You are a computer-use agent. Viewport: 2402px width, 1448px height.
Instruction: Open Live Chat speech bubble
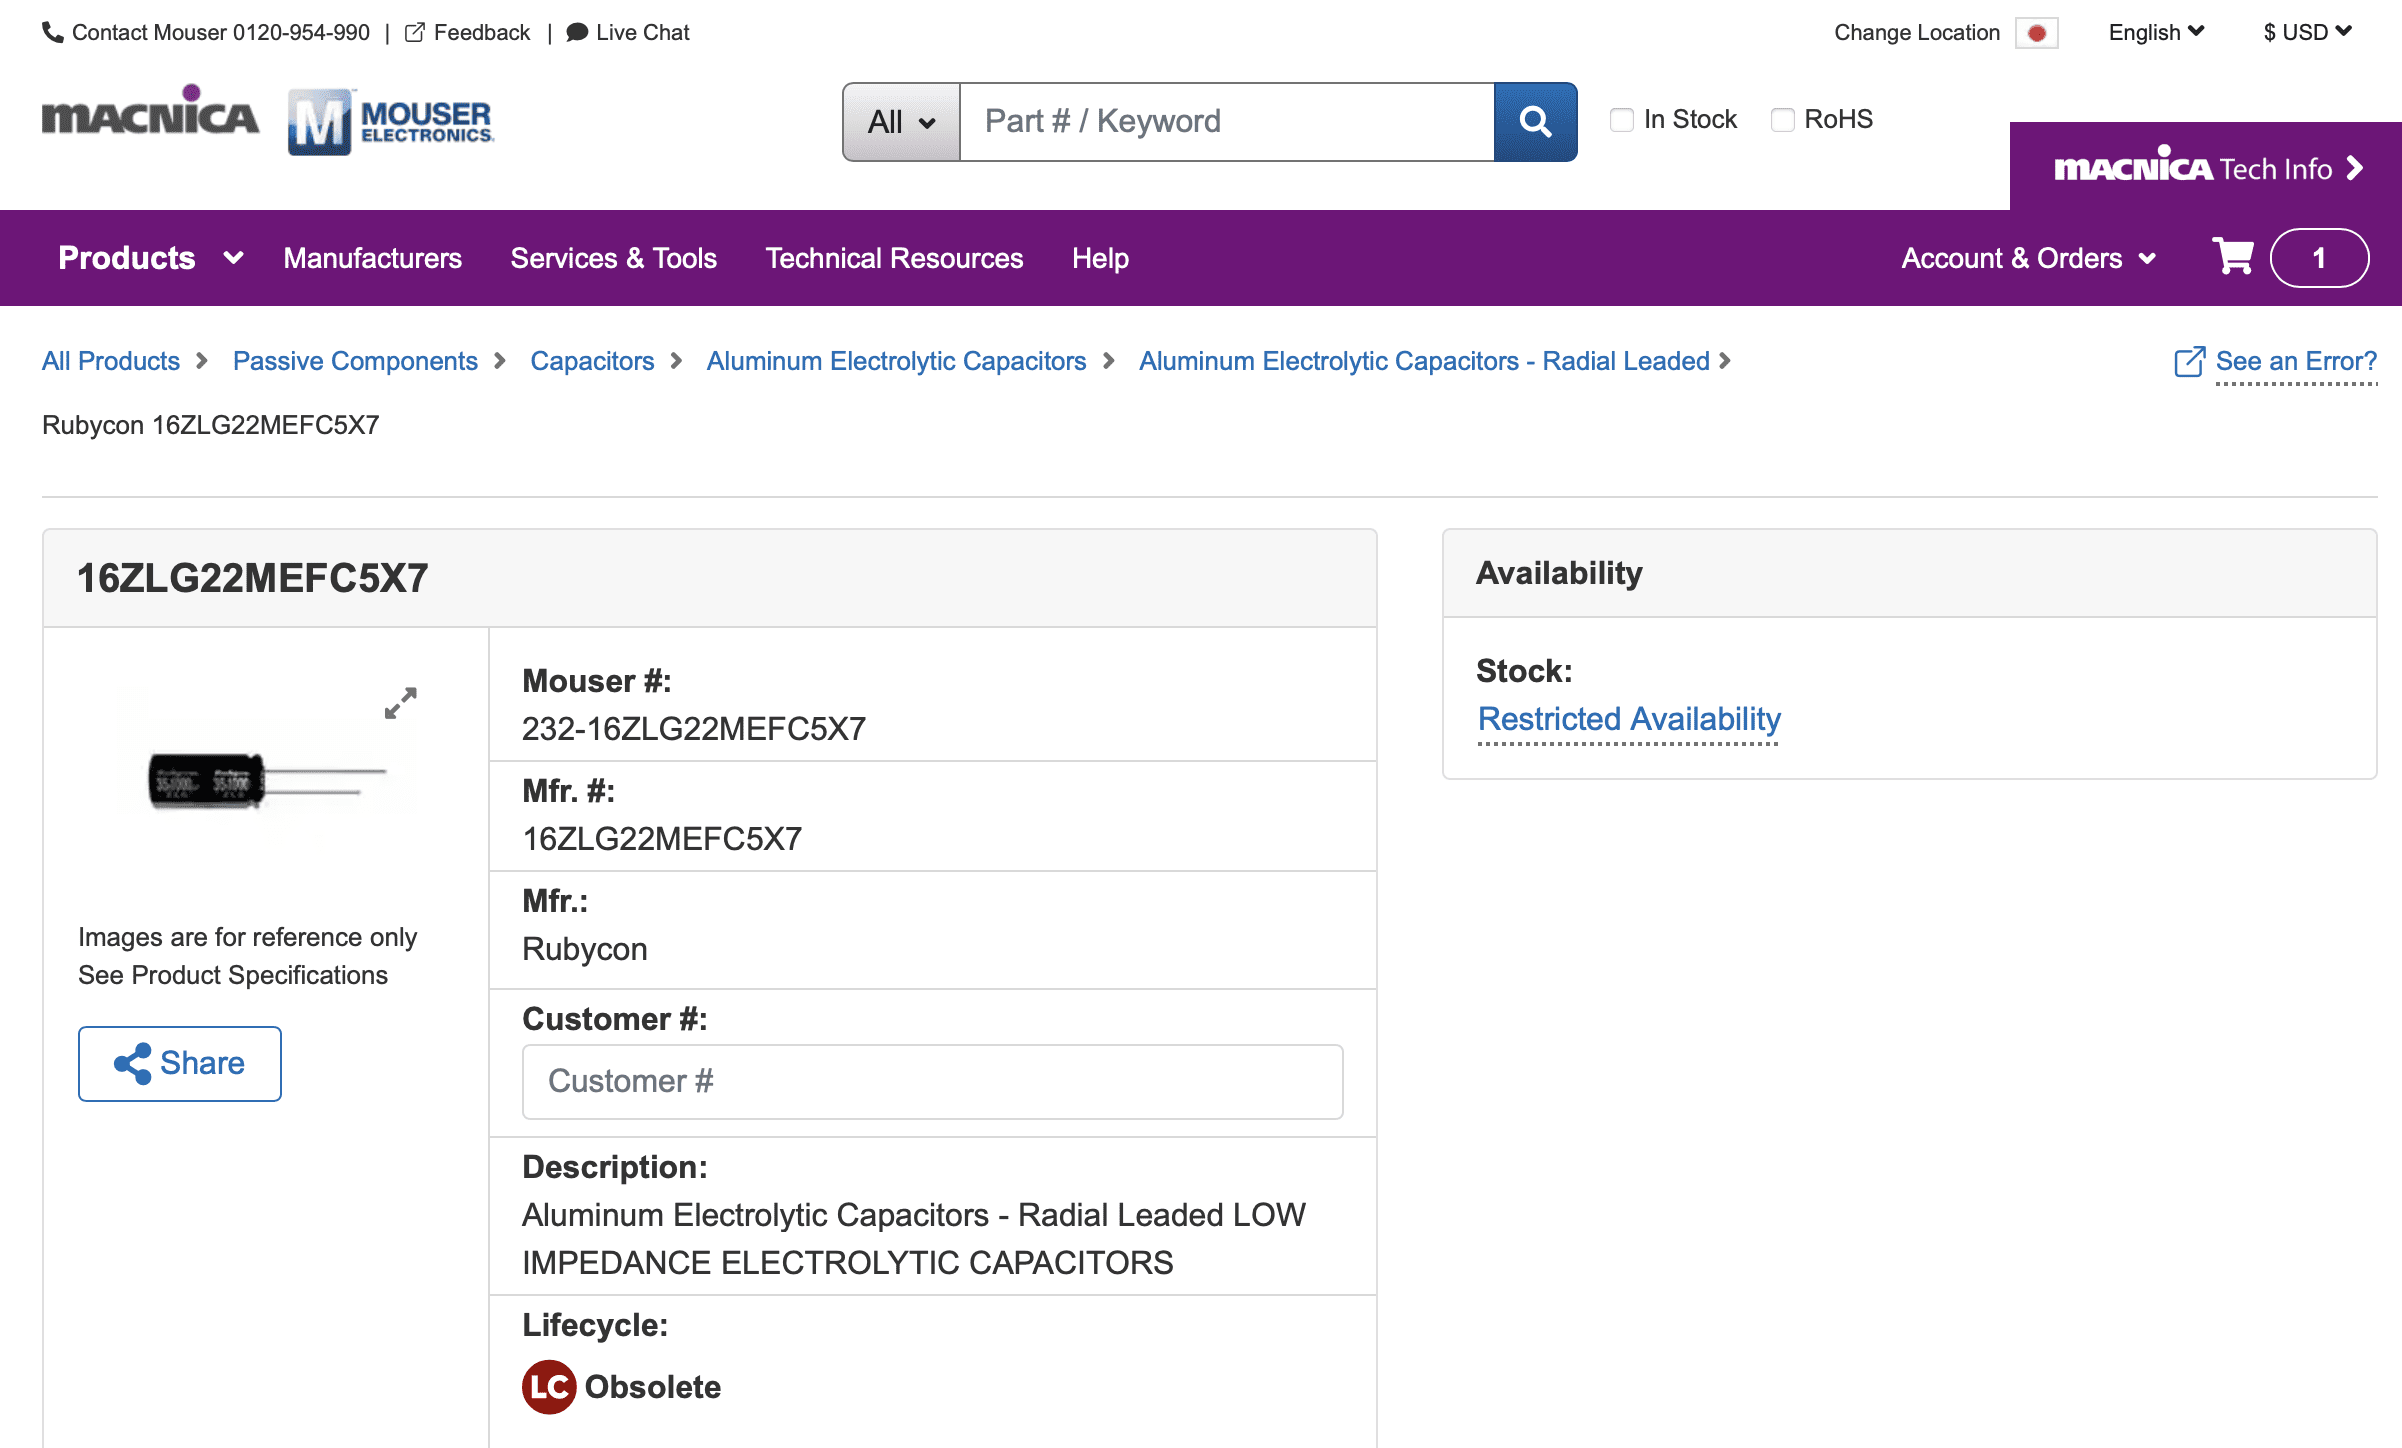click(x=577, y=32)
